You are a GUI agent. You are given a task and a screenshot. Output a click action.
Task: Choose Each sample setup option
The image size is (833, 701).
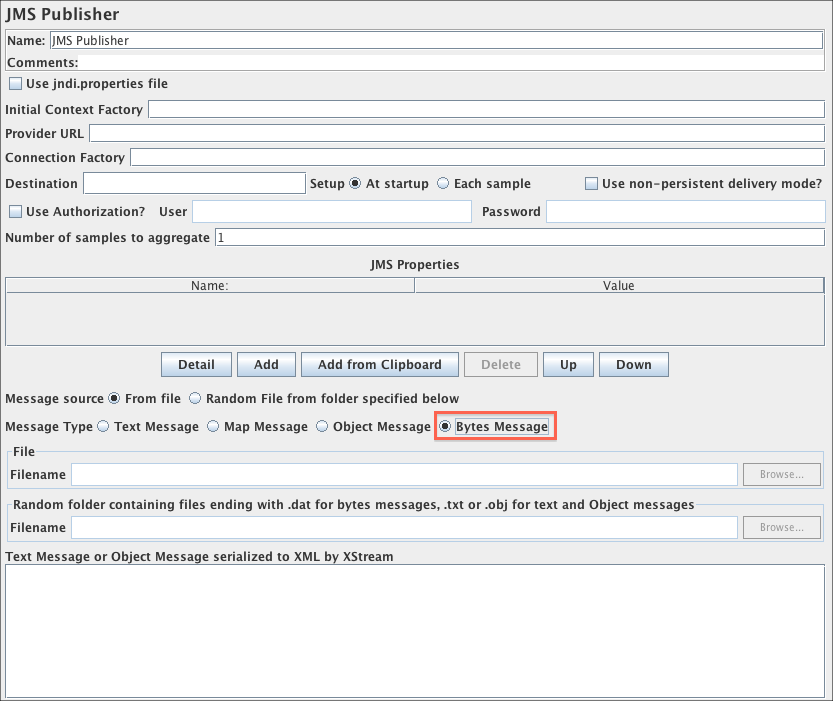(443, 184)
